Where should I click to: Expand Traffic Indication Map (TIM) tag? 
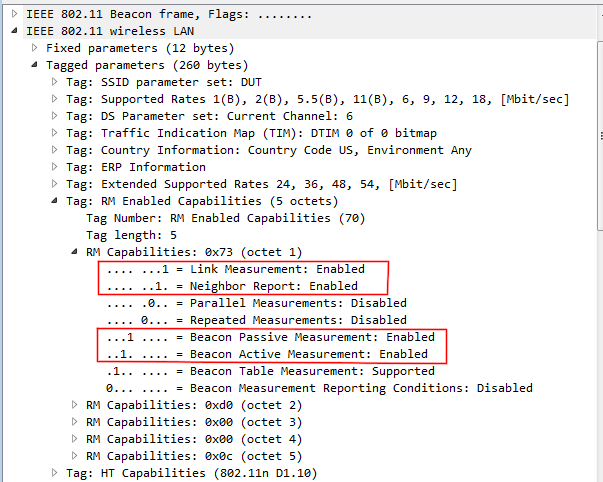[x=55, y=133]
